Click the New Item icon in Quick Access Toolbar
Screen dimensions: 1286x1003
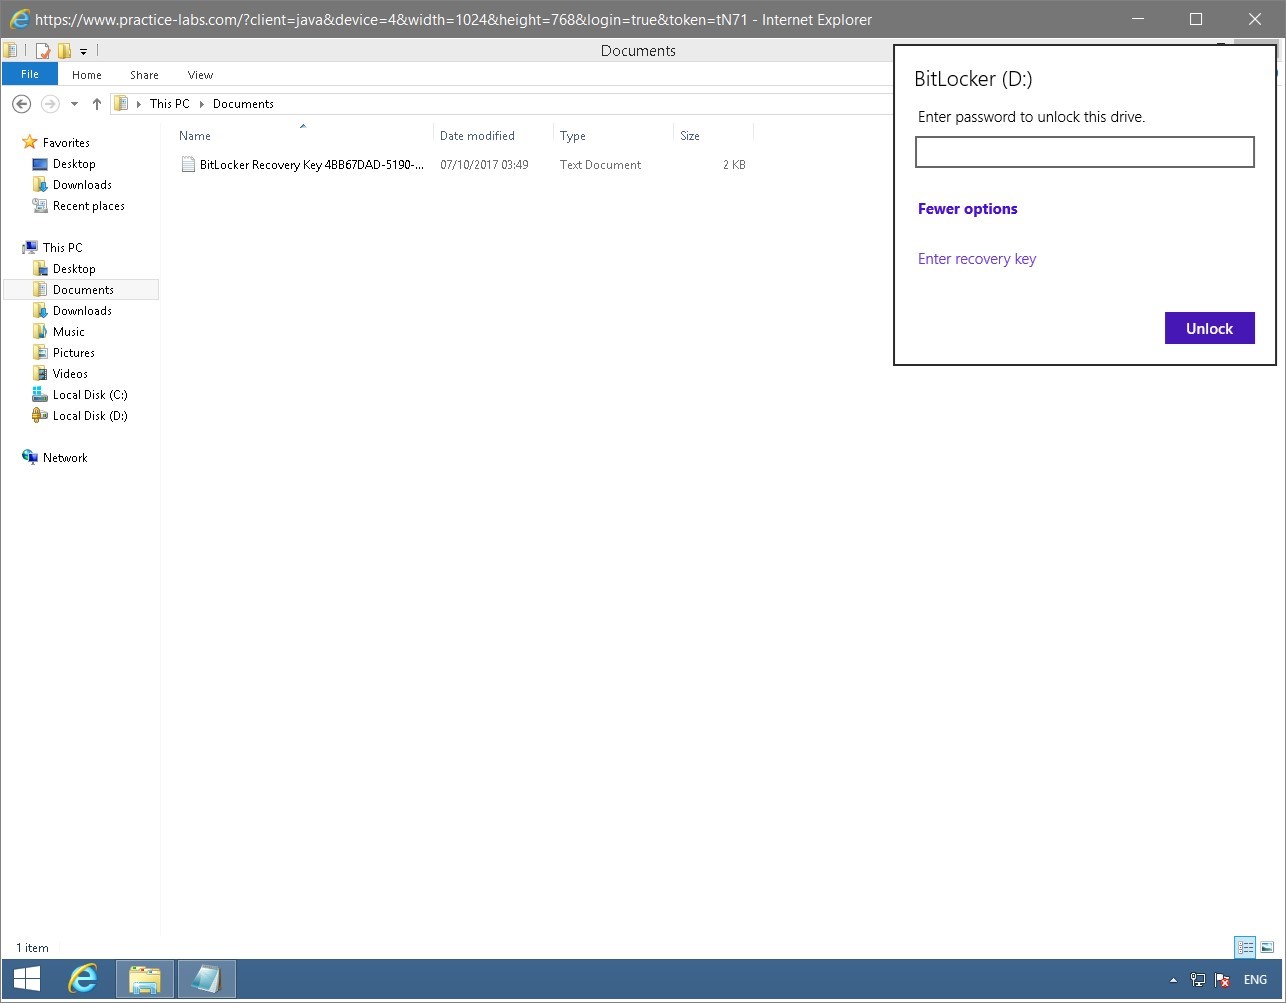(x=43, y=49)
